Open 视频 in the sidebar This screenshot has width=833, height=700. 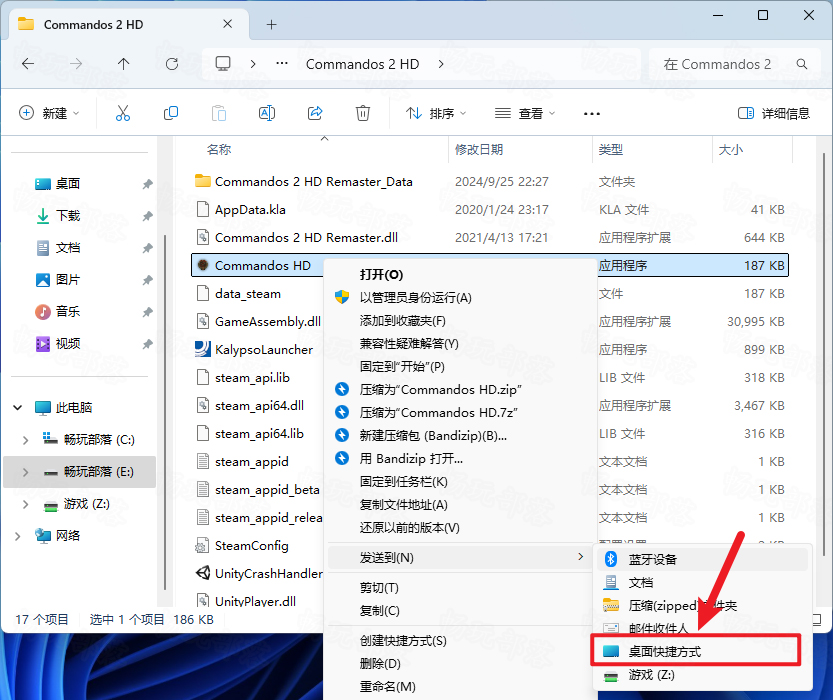click(x=67, y=344)
